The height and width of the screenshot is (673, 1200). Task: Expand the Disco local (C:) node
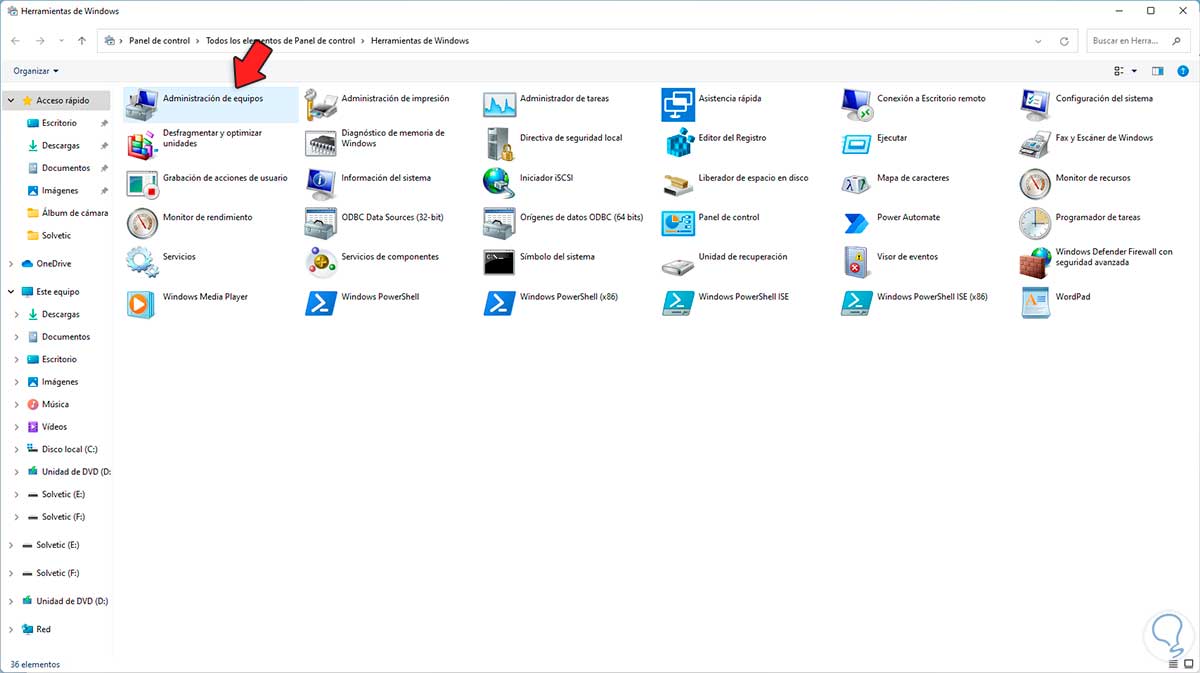point(17,450)
